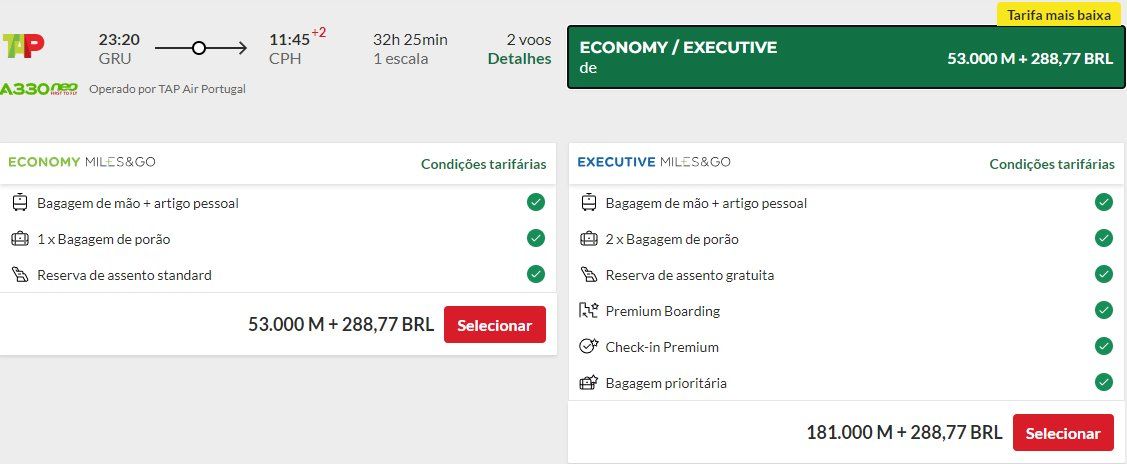This screenshot has height=464, width=1127.
Task: Click checkmark beside 1 x Bagagem de porão
Action: coord(536,238)
